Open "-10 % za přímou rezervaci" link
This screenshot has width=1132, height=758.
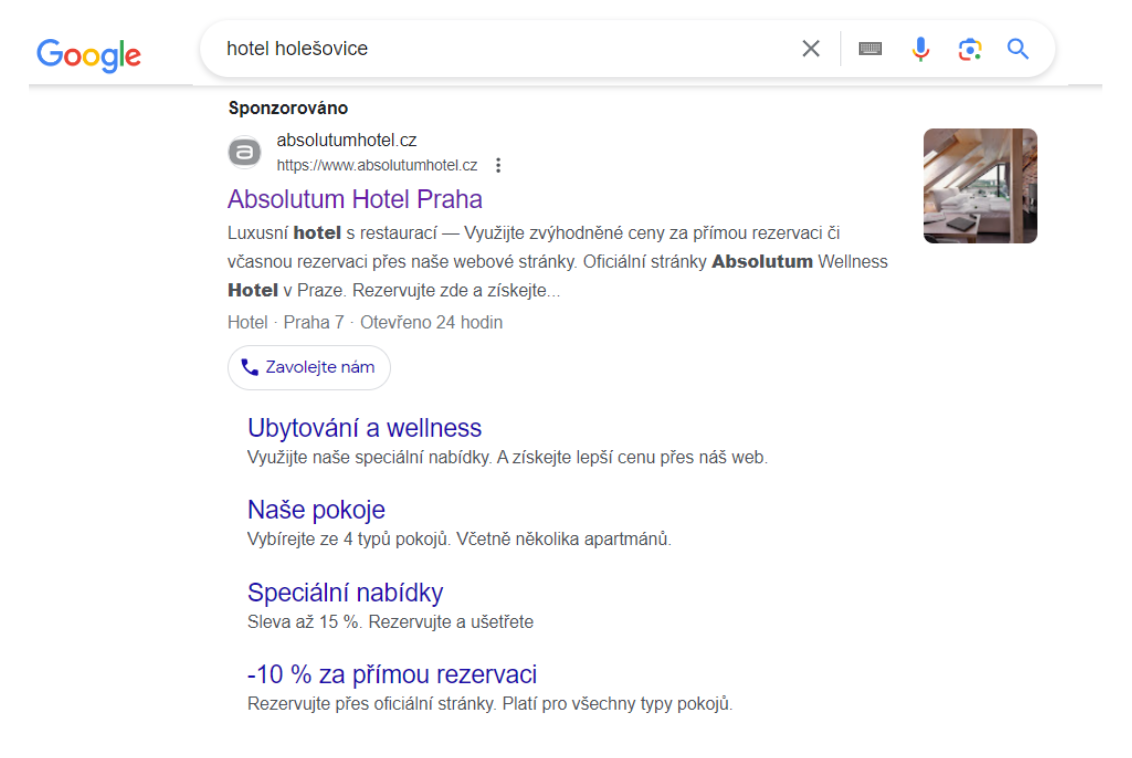pos(392,674)
